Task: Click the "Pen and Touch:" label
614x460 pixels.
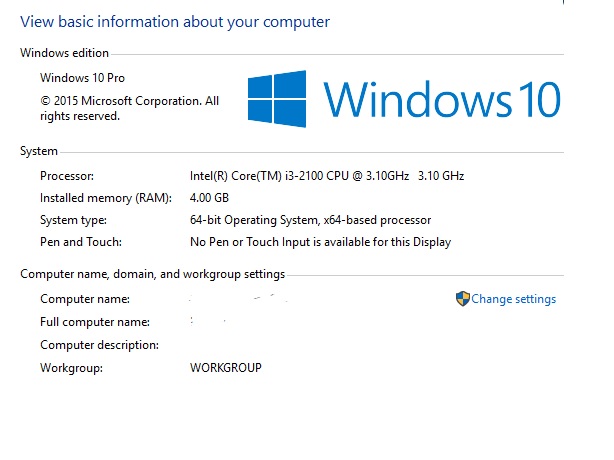Action: pos(81,242)
